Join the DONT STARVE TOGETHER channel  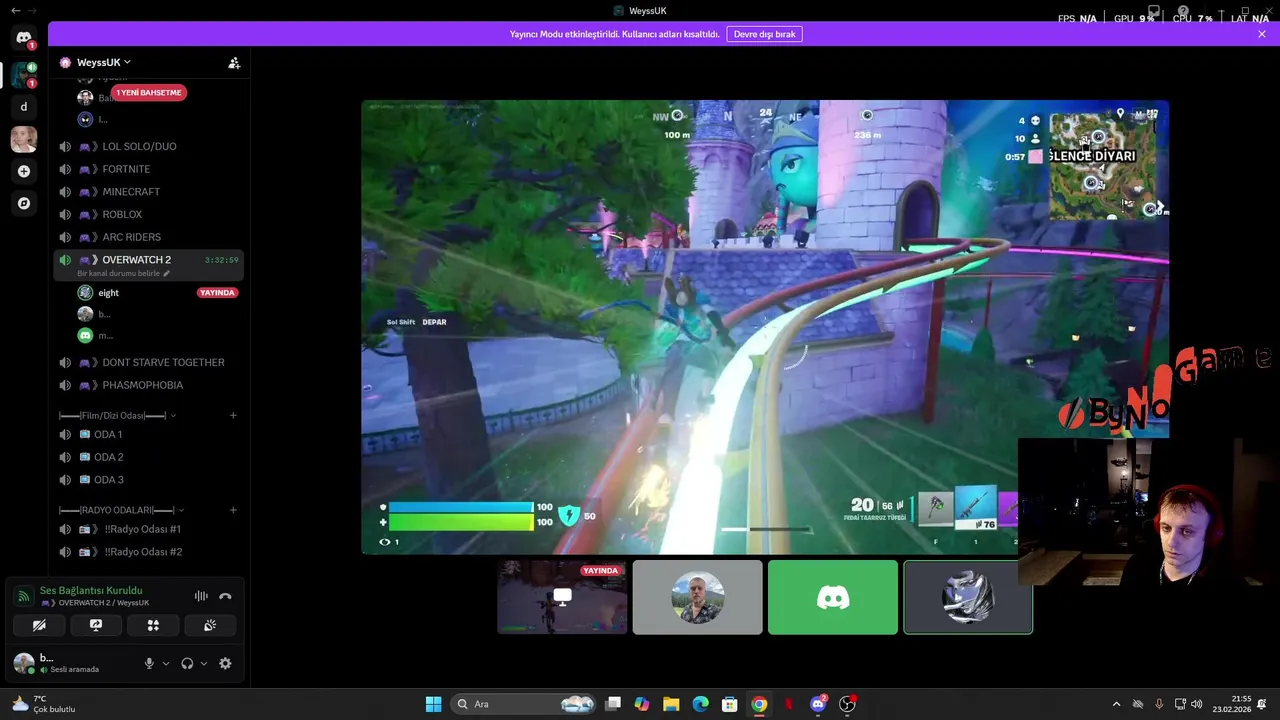(148, 362)
